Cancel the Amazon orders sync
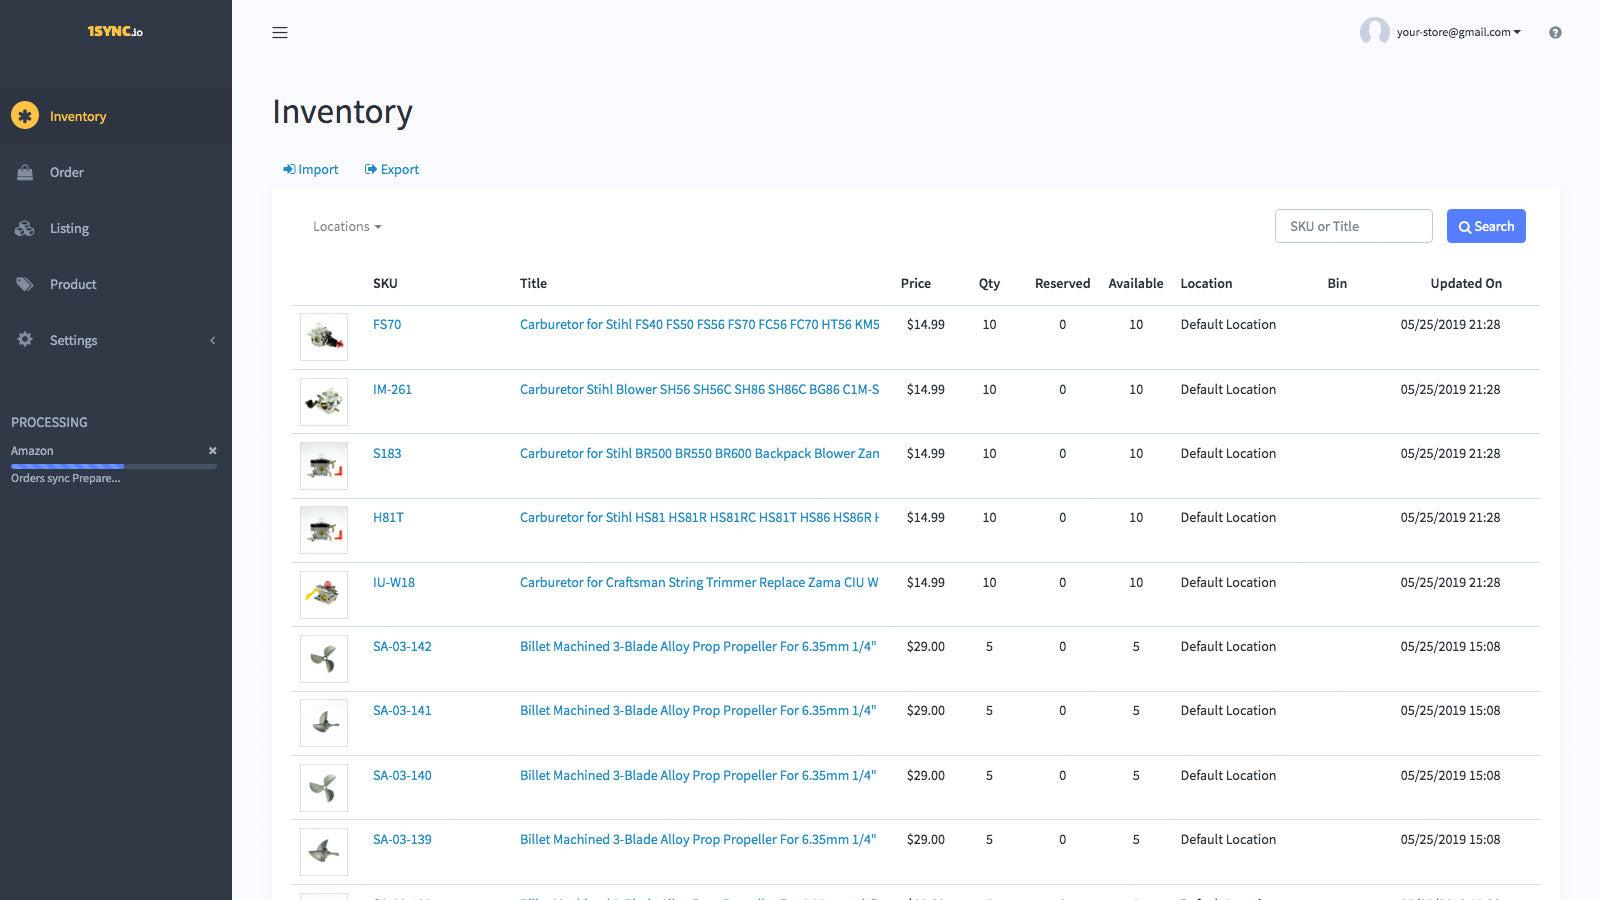 click(x=212, y=450)
